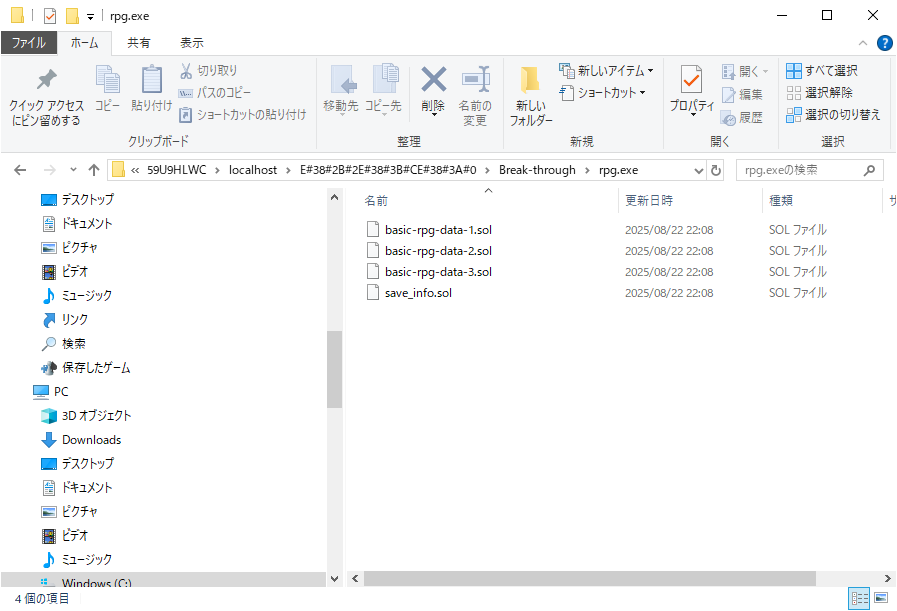Click the Delete (削除) red X icon

pos(433,82)
